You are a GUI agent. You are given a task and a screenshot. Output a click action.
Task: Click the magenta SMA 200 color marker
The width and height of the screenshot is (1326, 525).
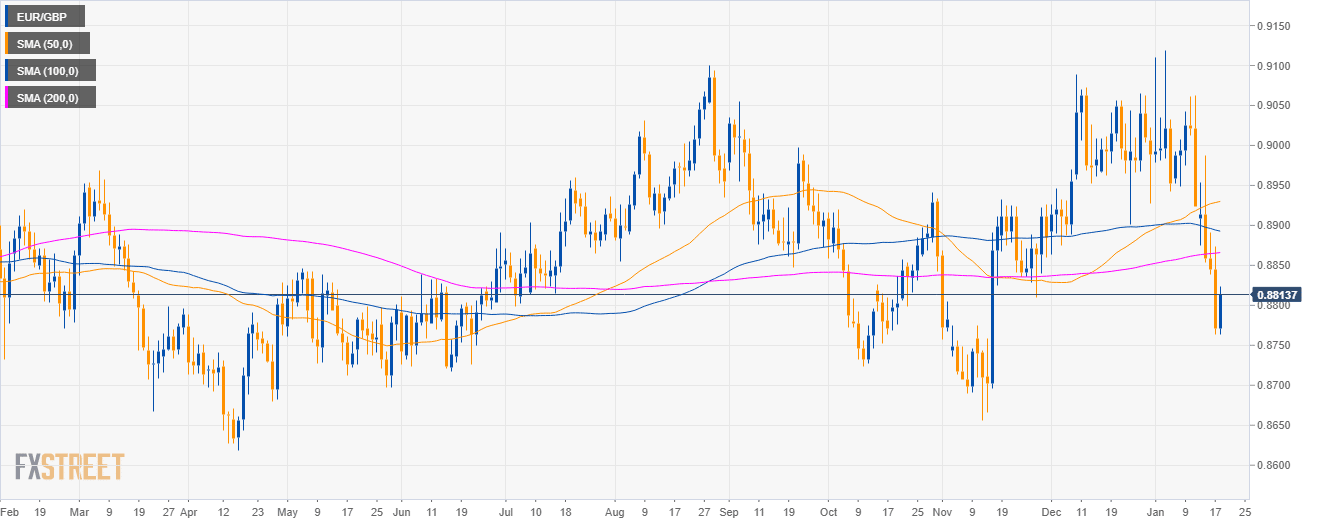pyautogui.click(x=7, y=97)
